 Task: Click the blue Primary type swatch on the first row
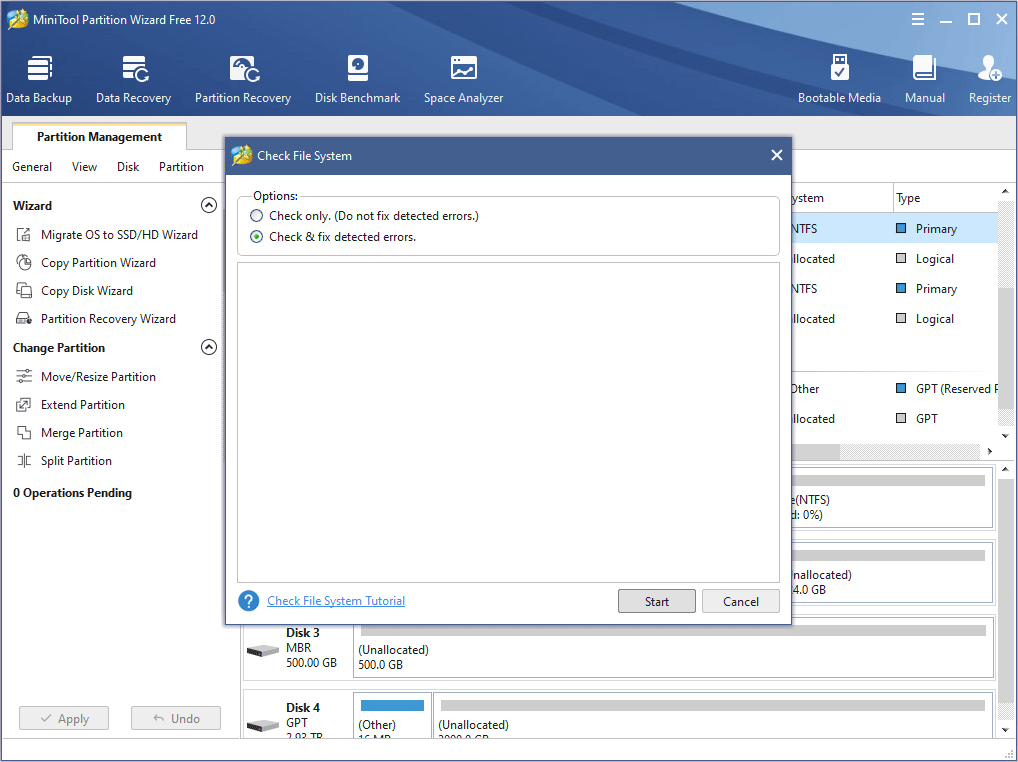click(901, 228)
